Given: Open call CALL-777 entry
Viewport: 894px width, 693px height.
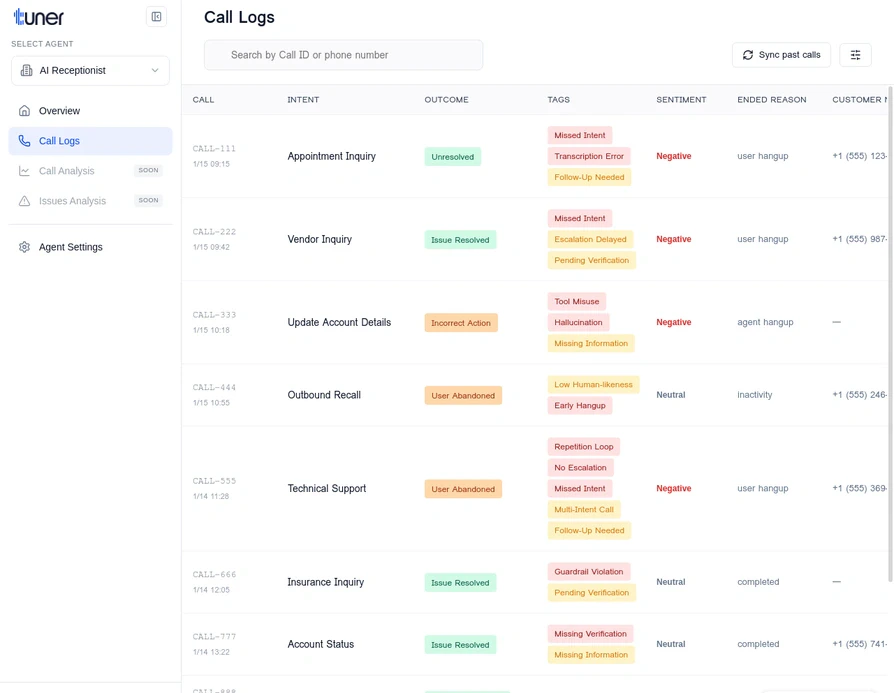Looking at the screenshot, I should [214, 637].
